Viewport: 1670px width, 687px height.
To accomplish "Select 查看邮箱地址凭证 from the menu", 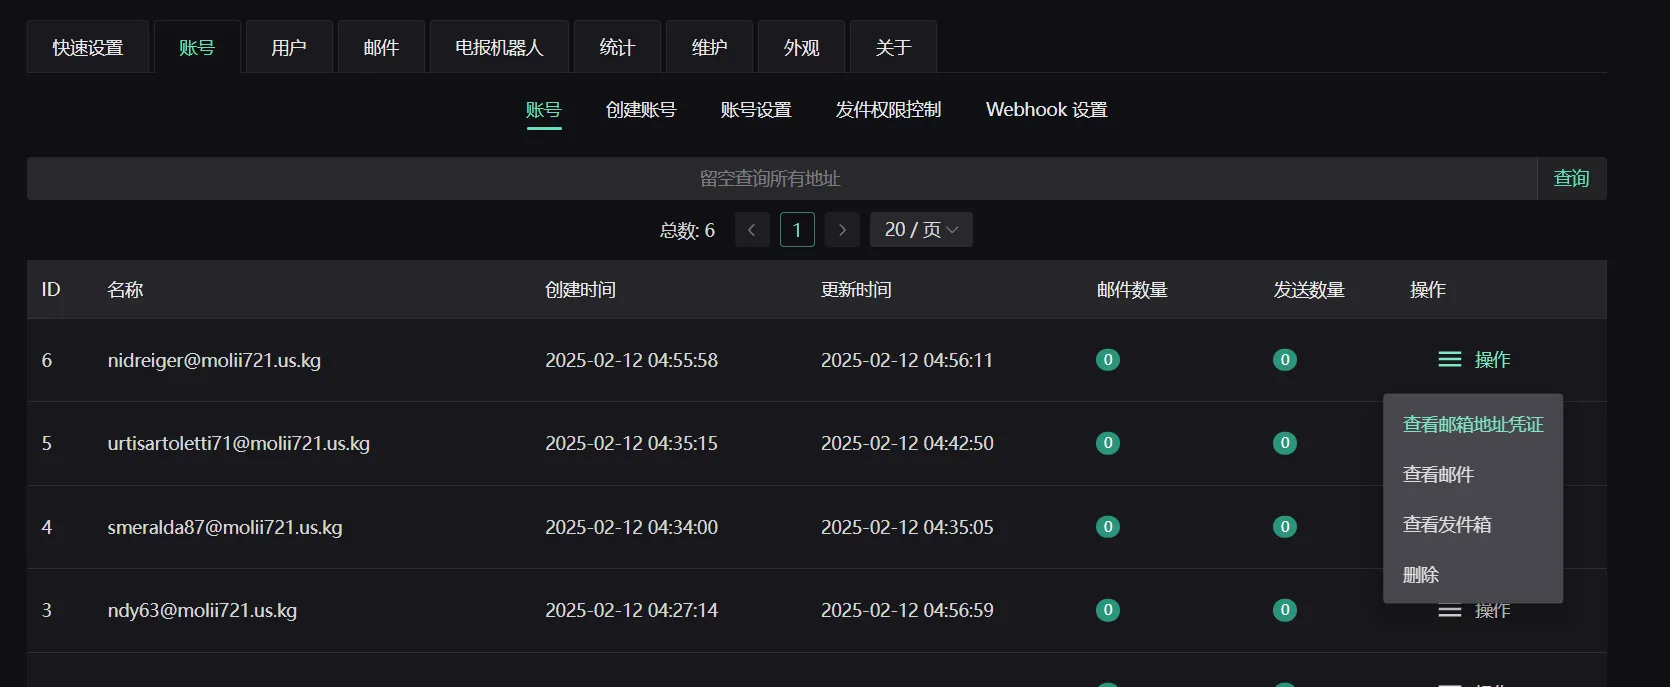I will [1473, 425].
